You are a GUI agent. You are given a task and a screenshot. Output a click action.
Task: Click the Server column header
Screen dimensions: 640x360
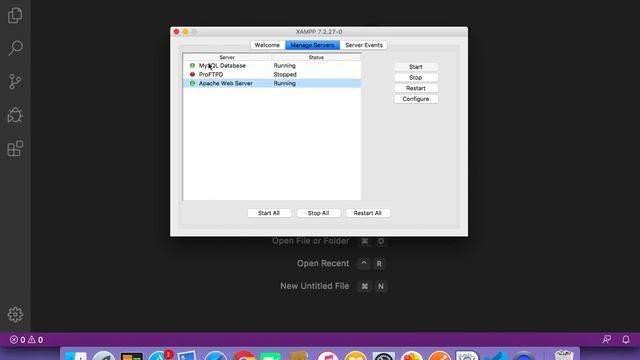tap(227, 57)
